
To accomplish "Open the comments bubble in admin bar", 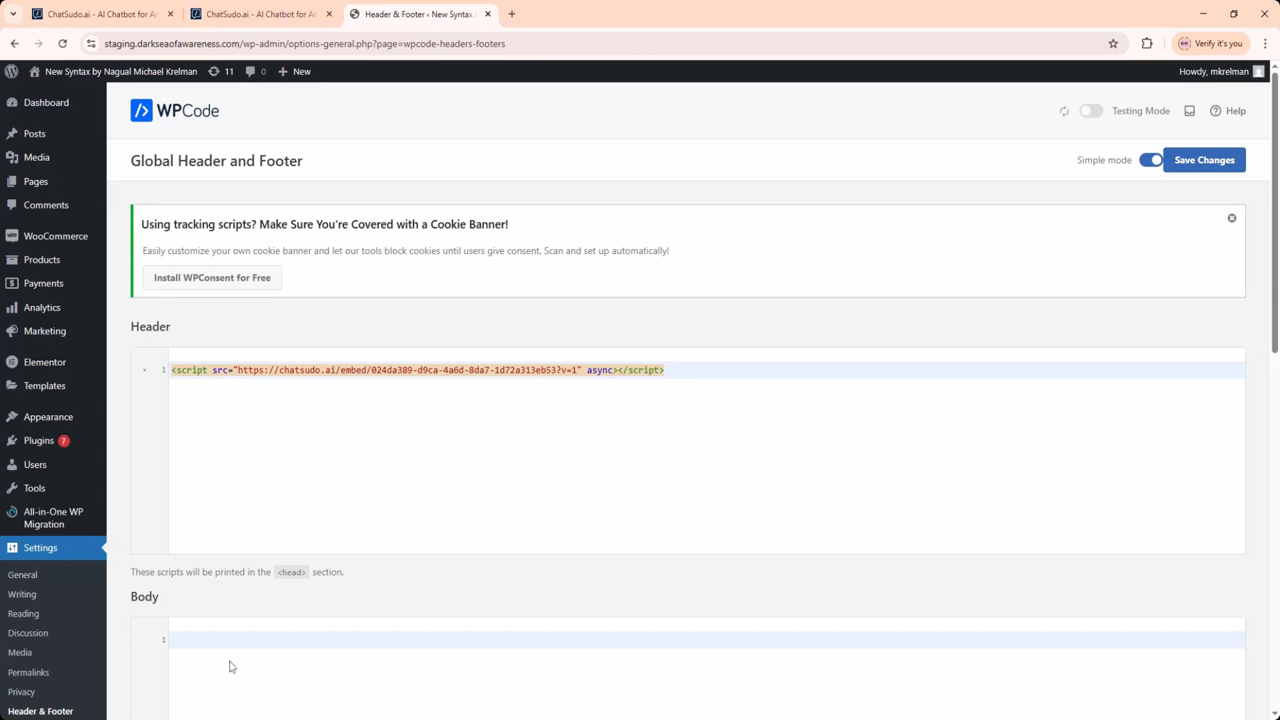I will (256, 71).
